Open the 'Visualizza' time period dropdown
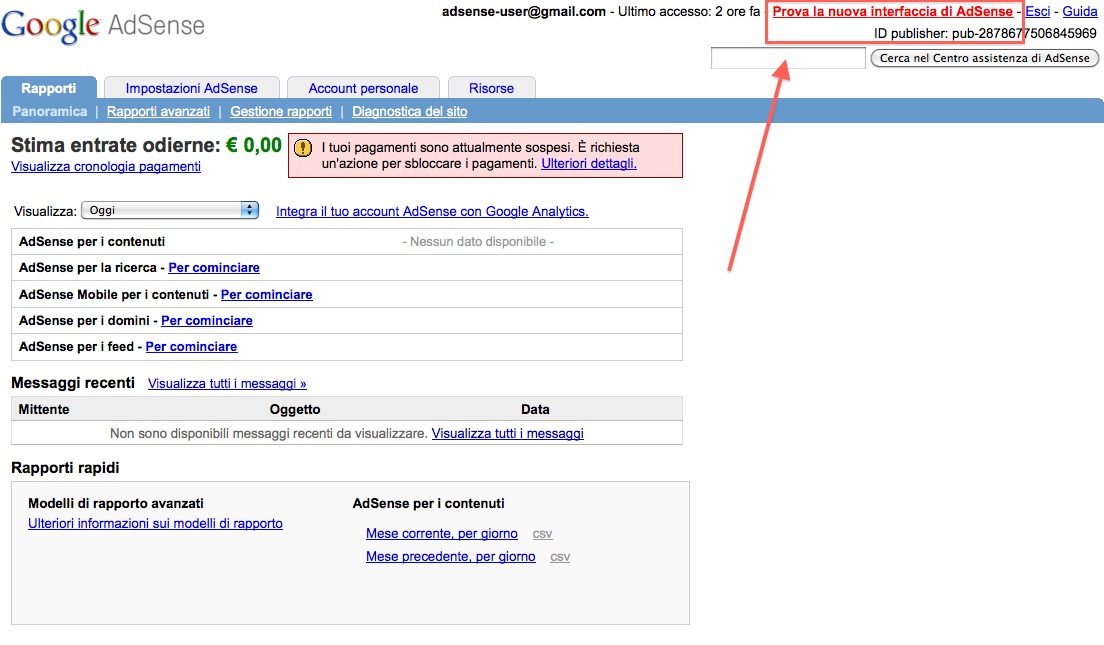The image size is (1104, 645). pos(169,210)
